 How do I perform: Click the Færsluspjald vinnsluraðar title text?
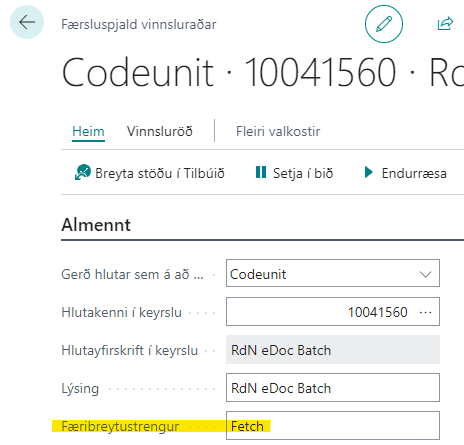pos(139,24)
